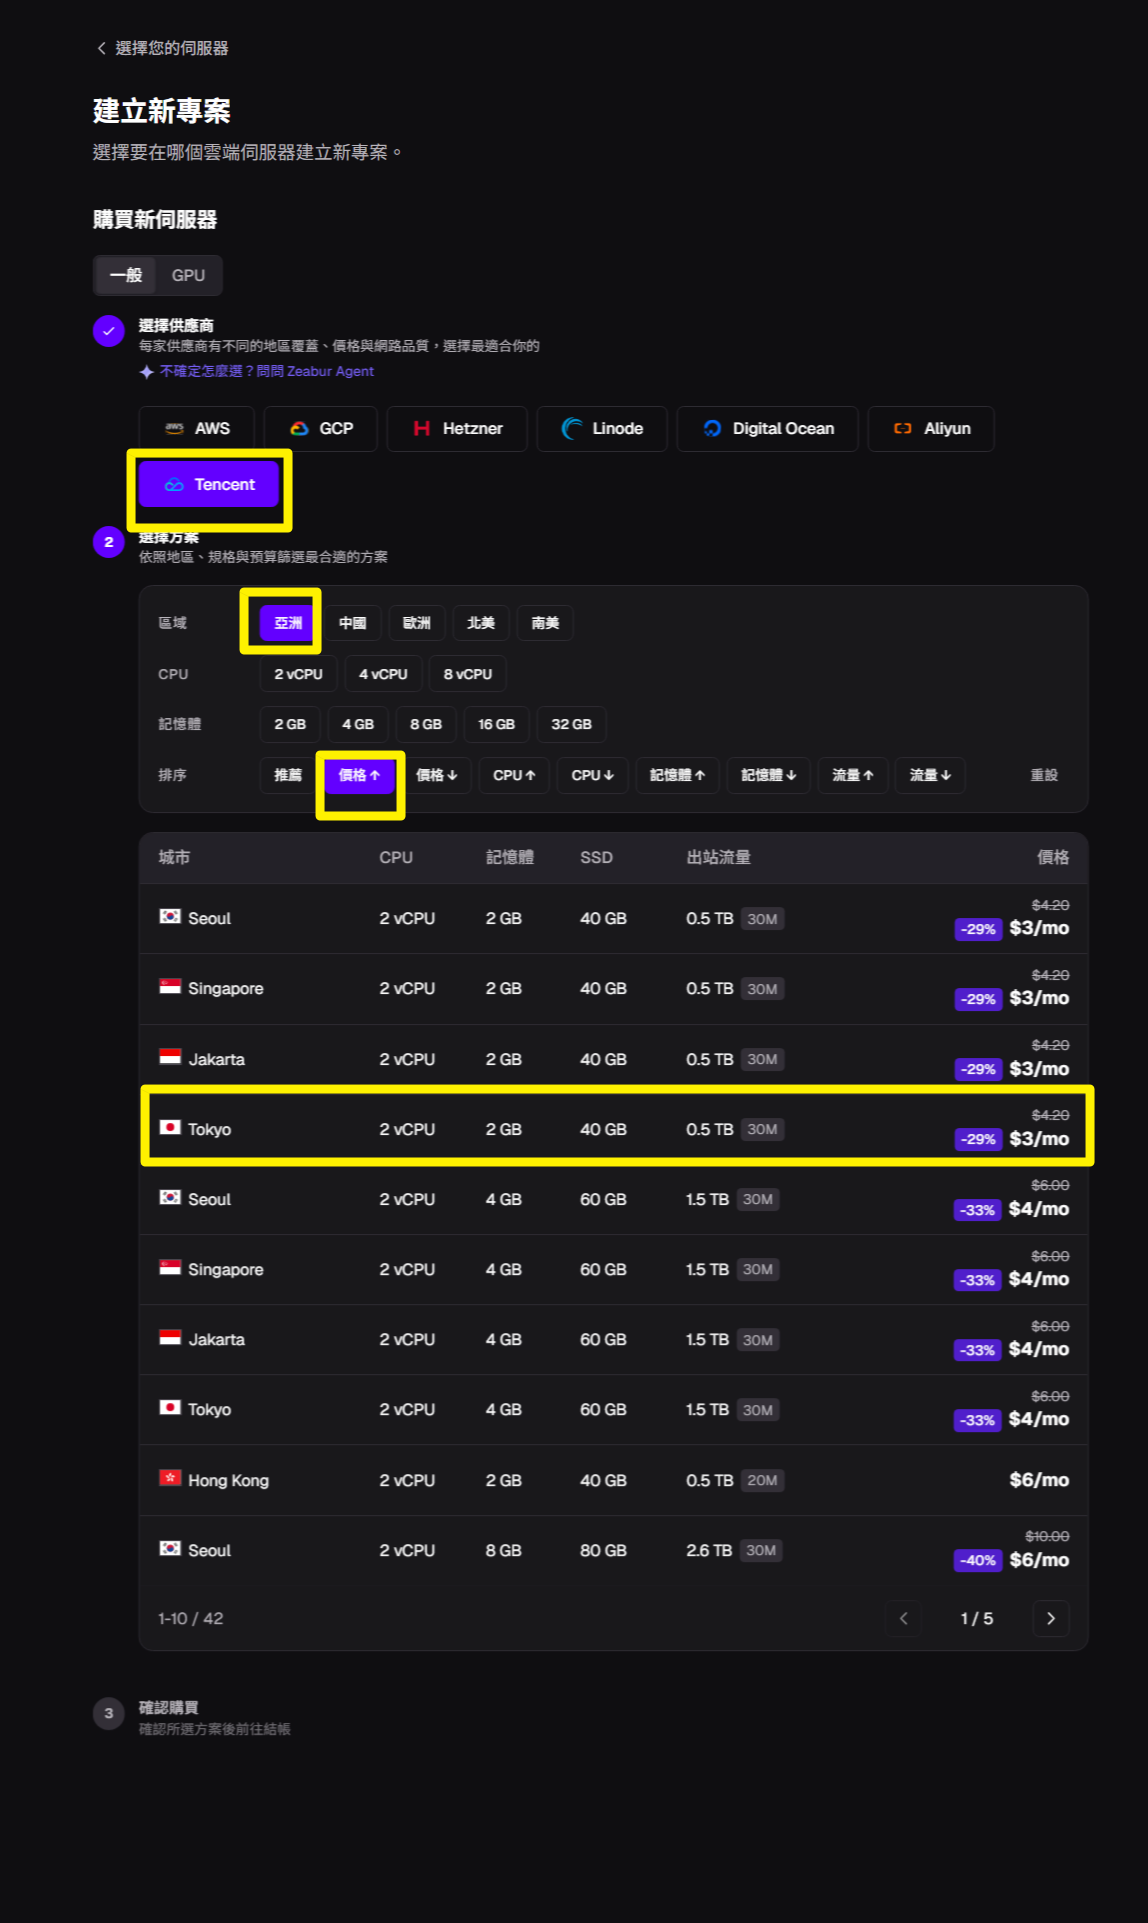Click the 出站流量 column header
1148x1923 pixels.
click(718, 857)
